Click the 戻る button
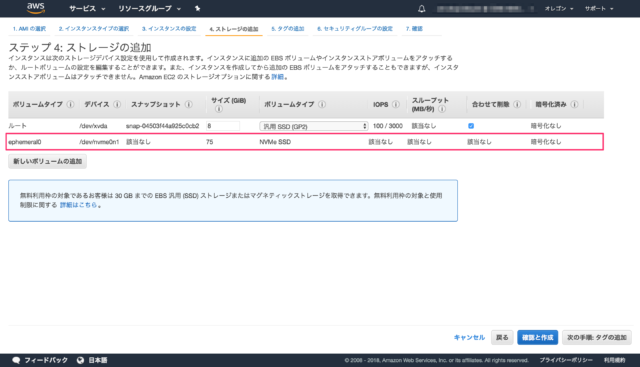 tap(502, 337)
